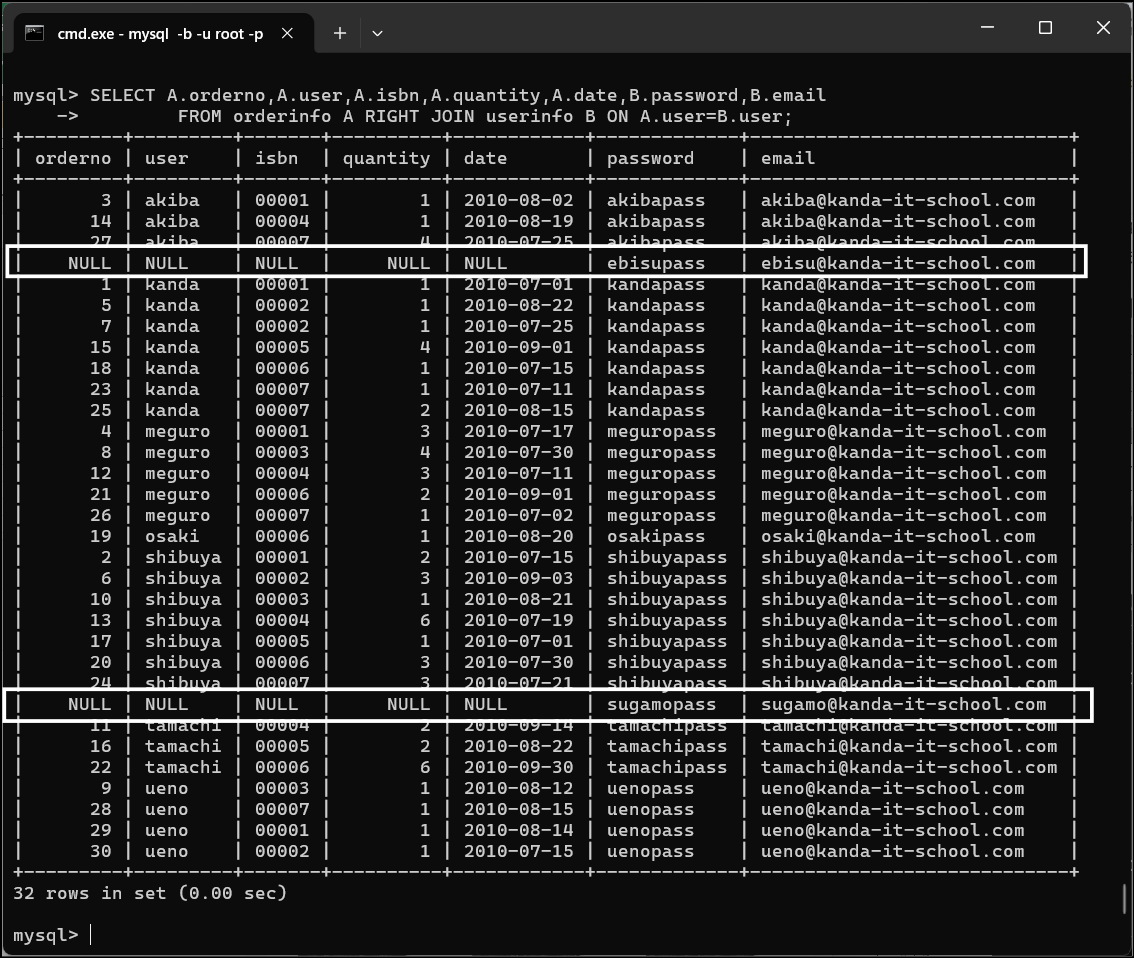Select the 'cmd.exe - mysql -b -u root -p' tab
Screen dimensions: 1134x958
point(160,33)
